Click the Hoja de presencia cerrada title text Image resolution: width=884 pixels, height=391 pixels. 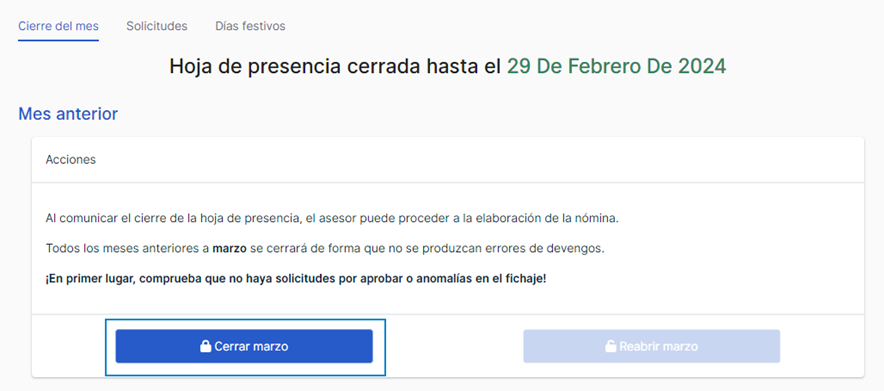tap(335, 66)
